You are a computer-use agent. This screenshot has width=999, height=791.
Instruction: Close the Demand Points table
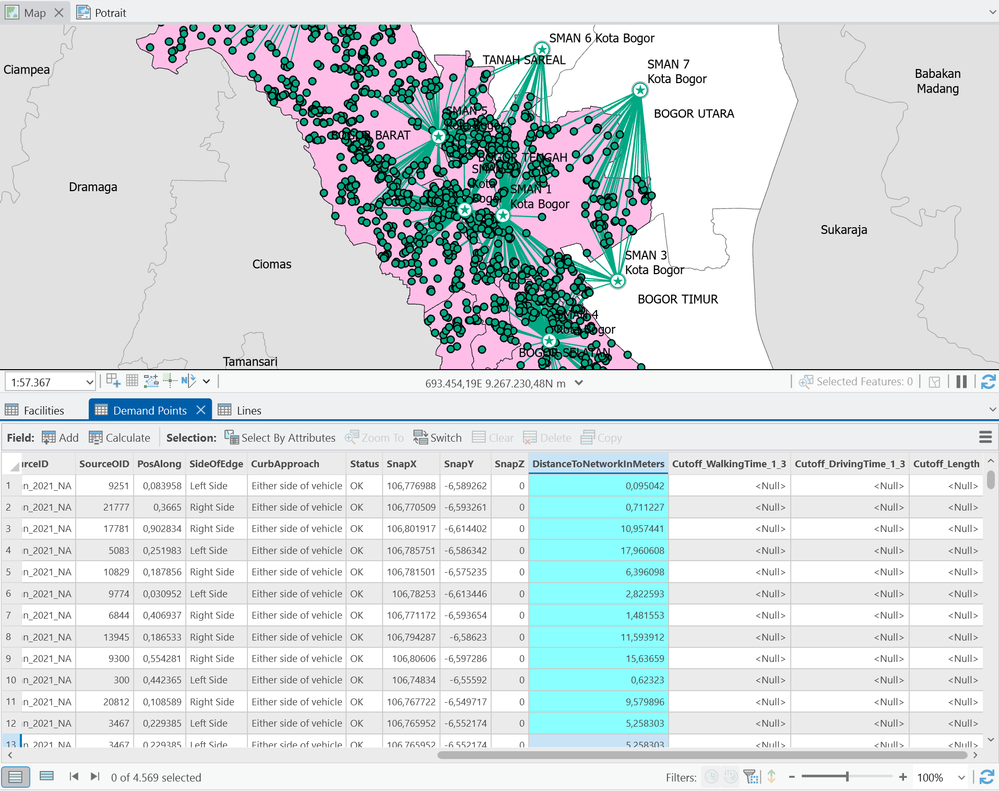(x=200, y=410)
